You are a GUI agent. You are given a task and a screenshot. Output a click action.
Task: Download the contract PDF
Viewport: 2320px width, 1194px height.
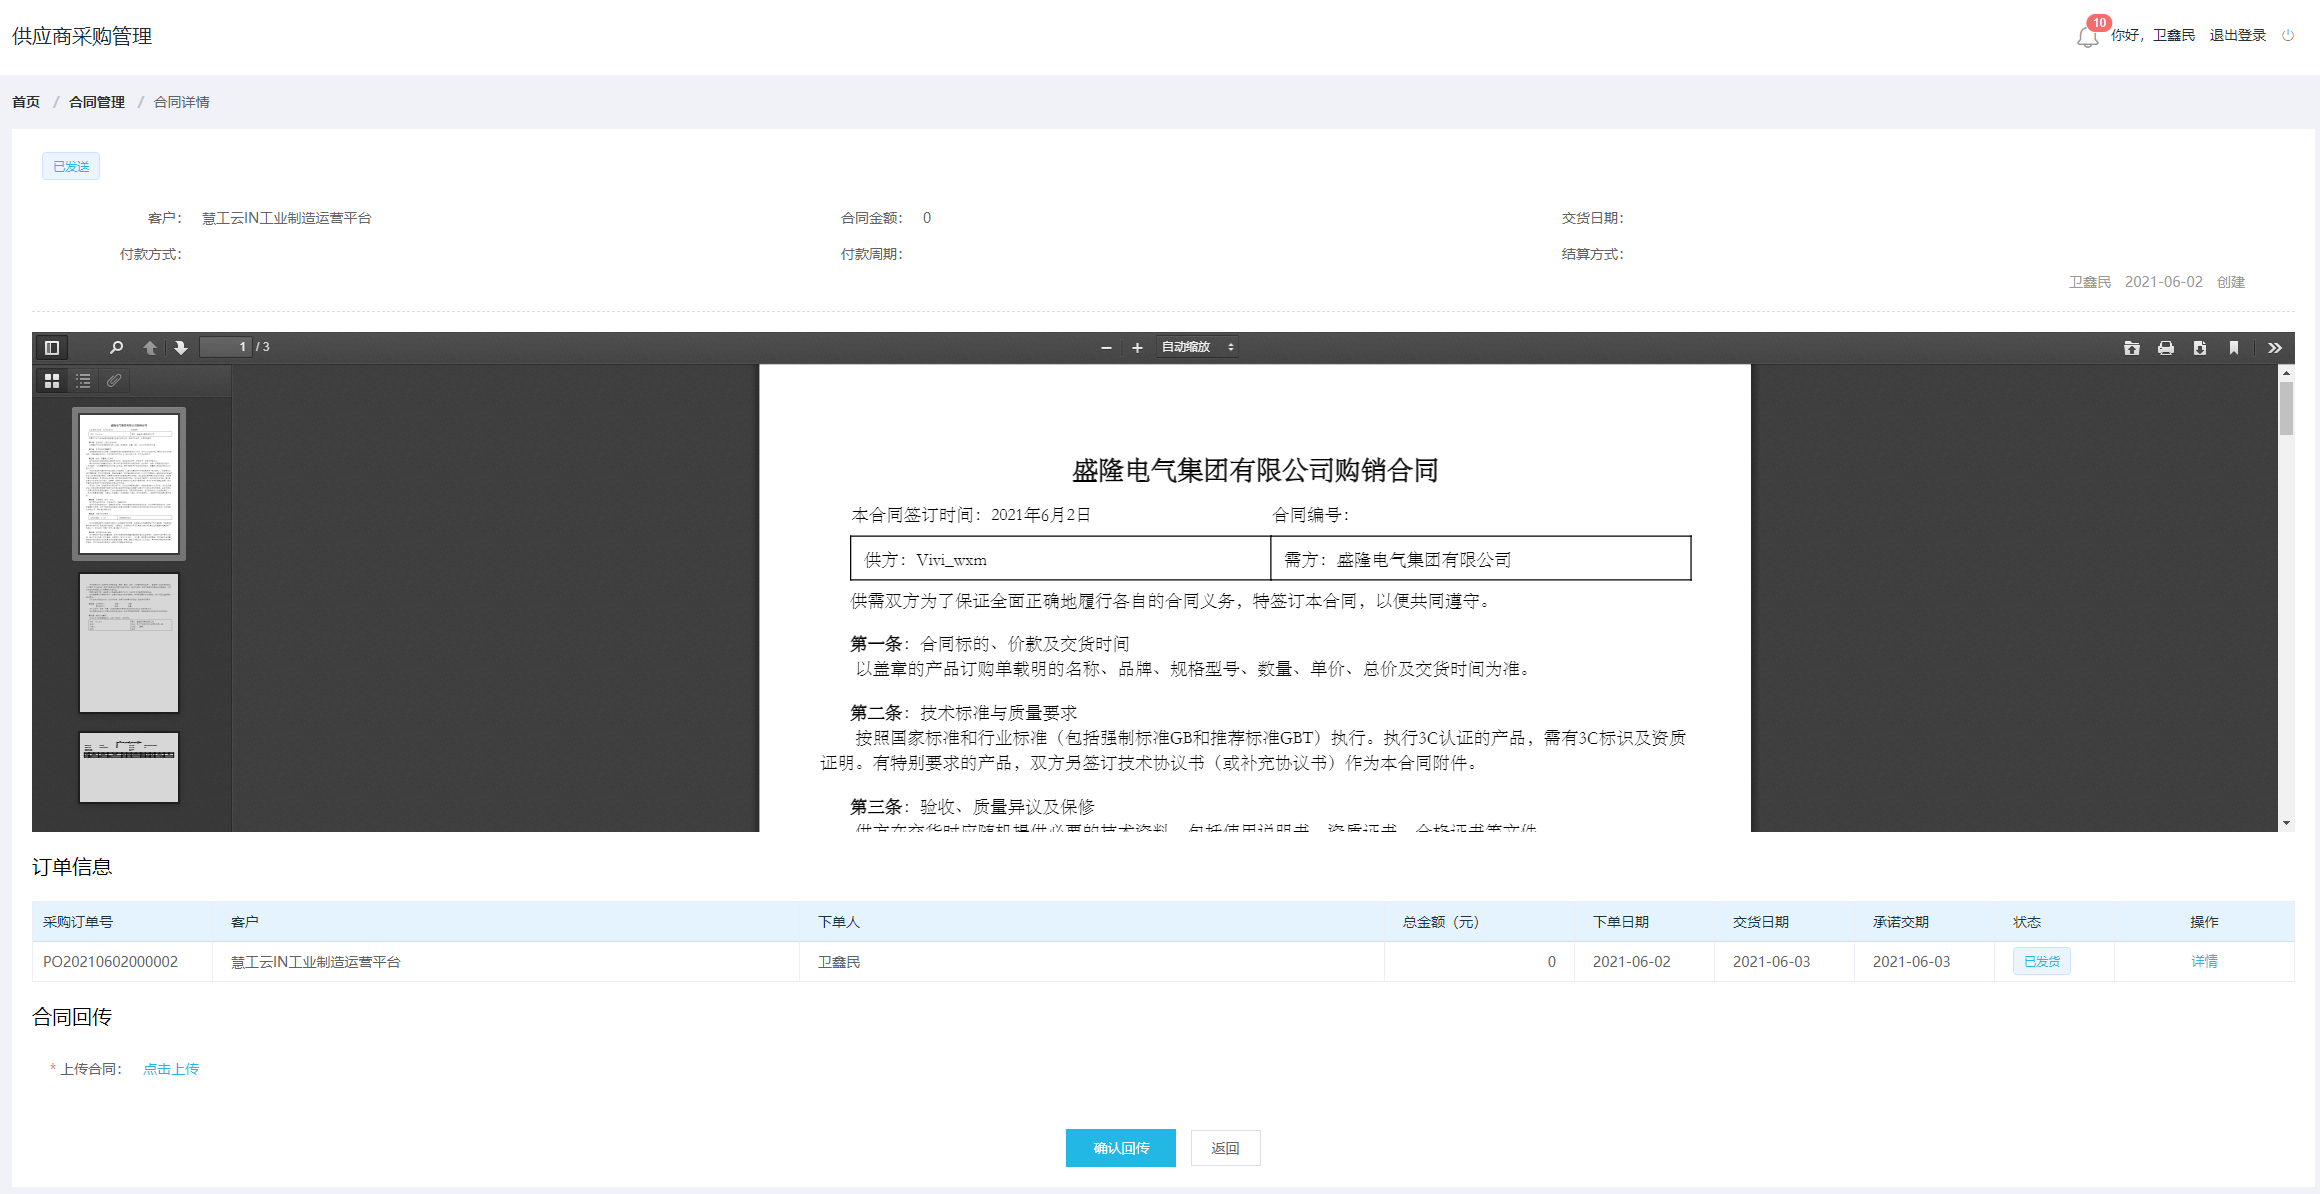click(x=2200, y=347)
